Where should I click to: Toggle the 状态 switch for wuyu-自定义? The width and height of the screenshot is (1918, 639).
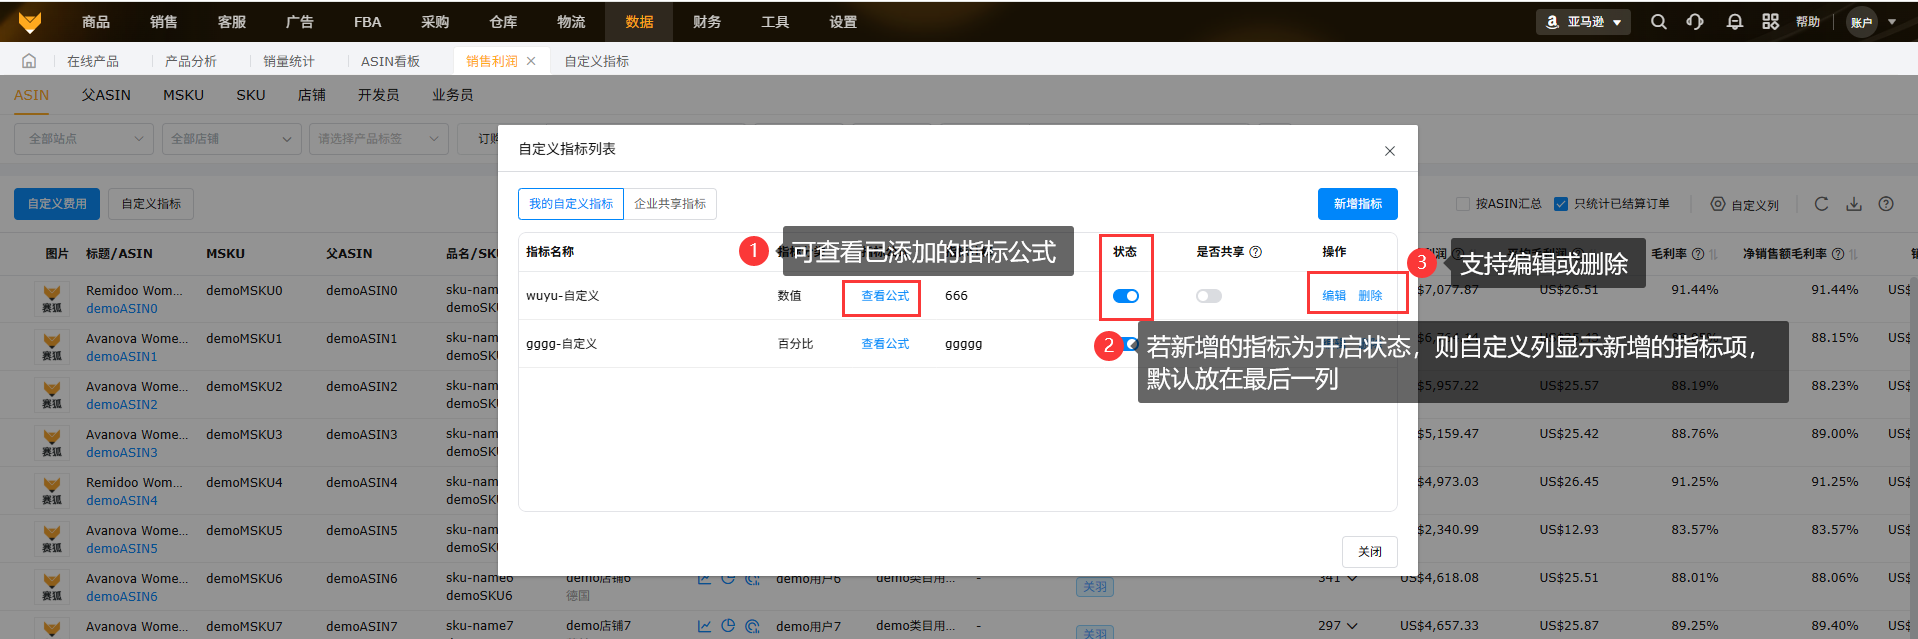(1125, 296)
